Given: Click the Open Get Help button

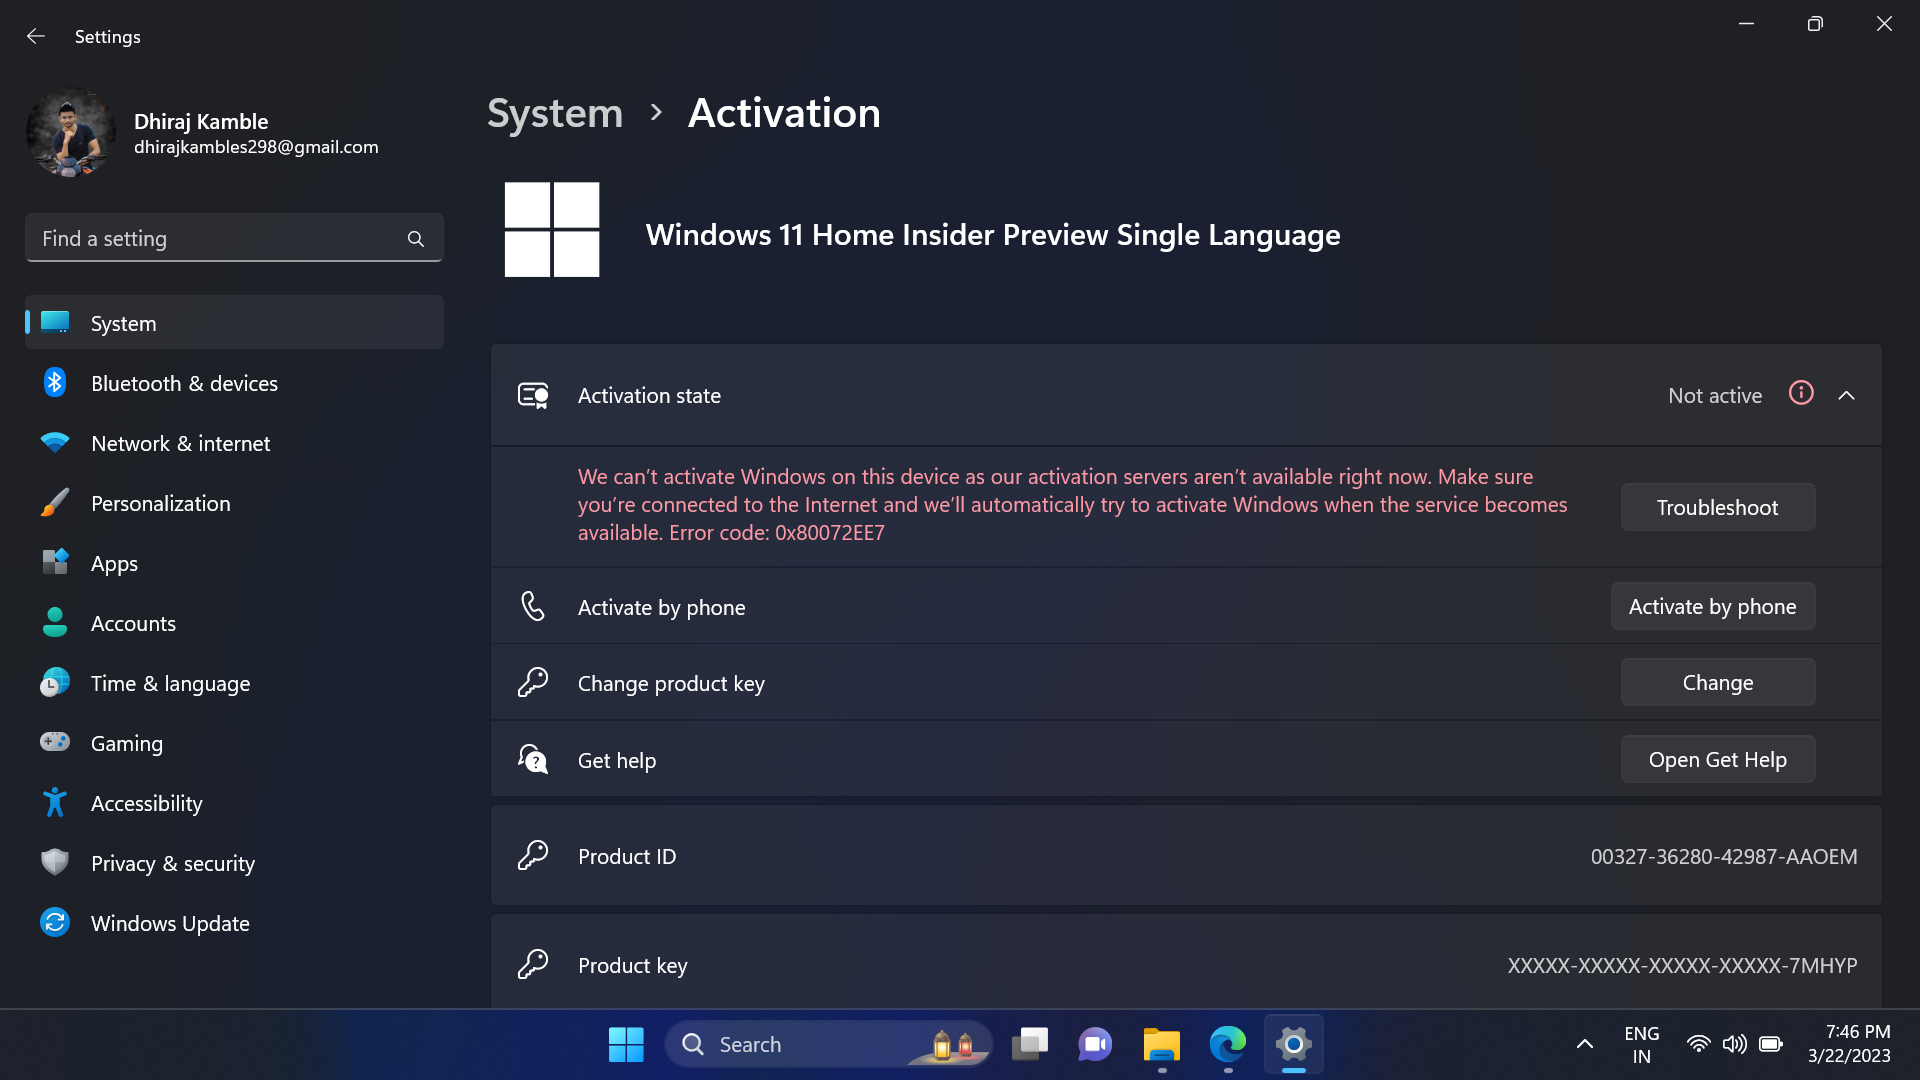Looking at the screenshot, I should click(1717, 759).
